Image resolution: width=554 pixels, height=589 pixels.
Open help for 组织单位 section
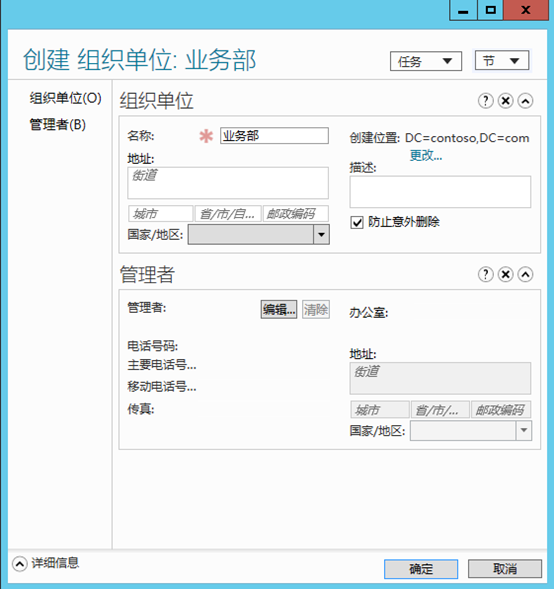click(485, 101)
